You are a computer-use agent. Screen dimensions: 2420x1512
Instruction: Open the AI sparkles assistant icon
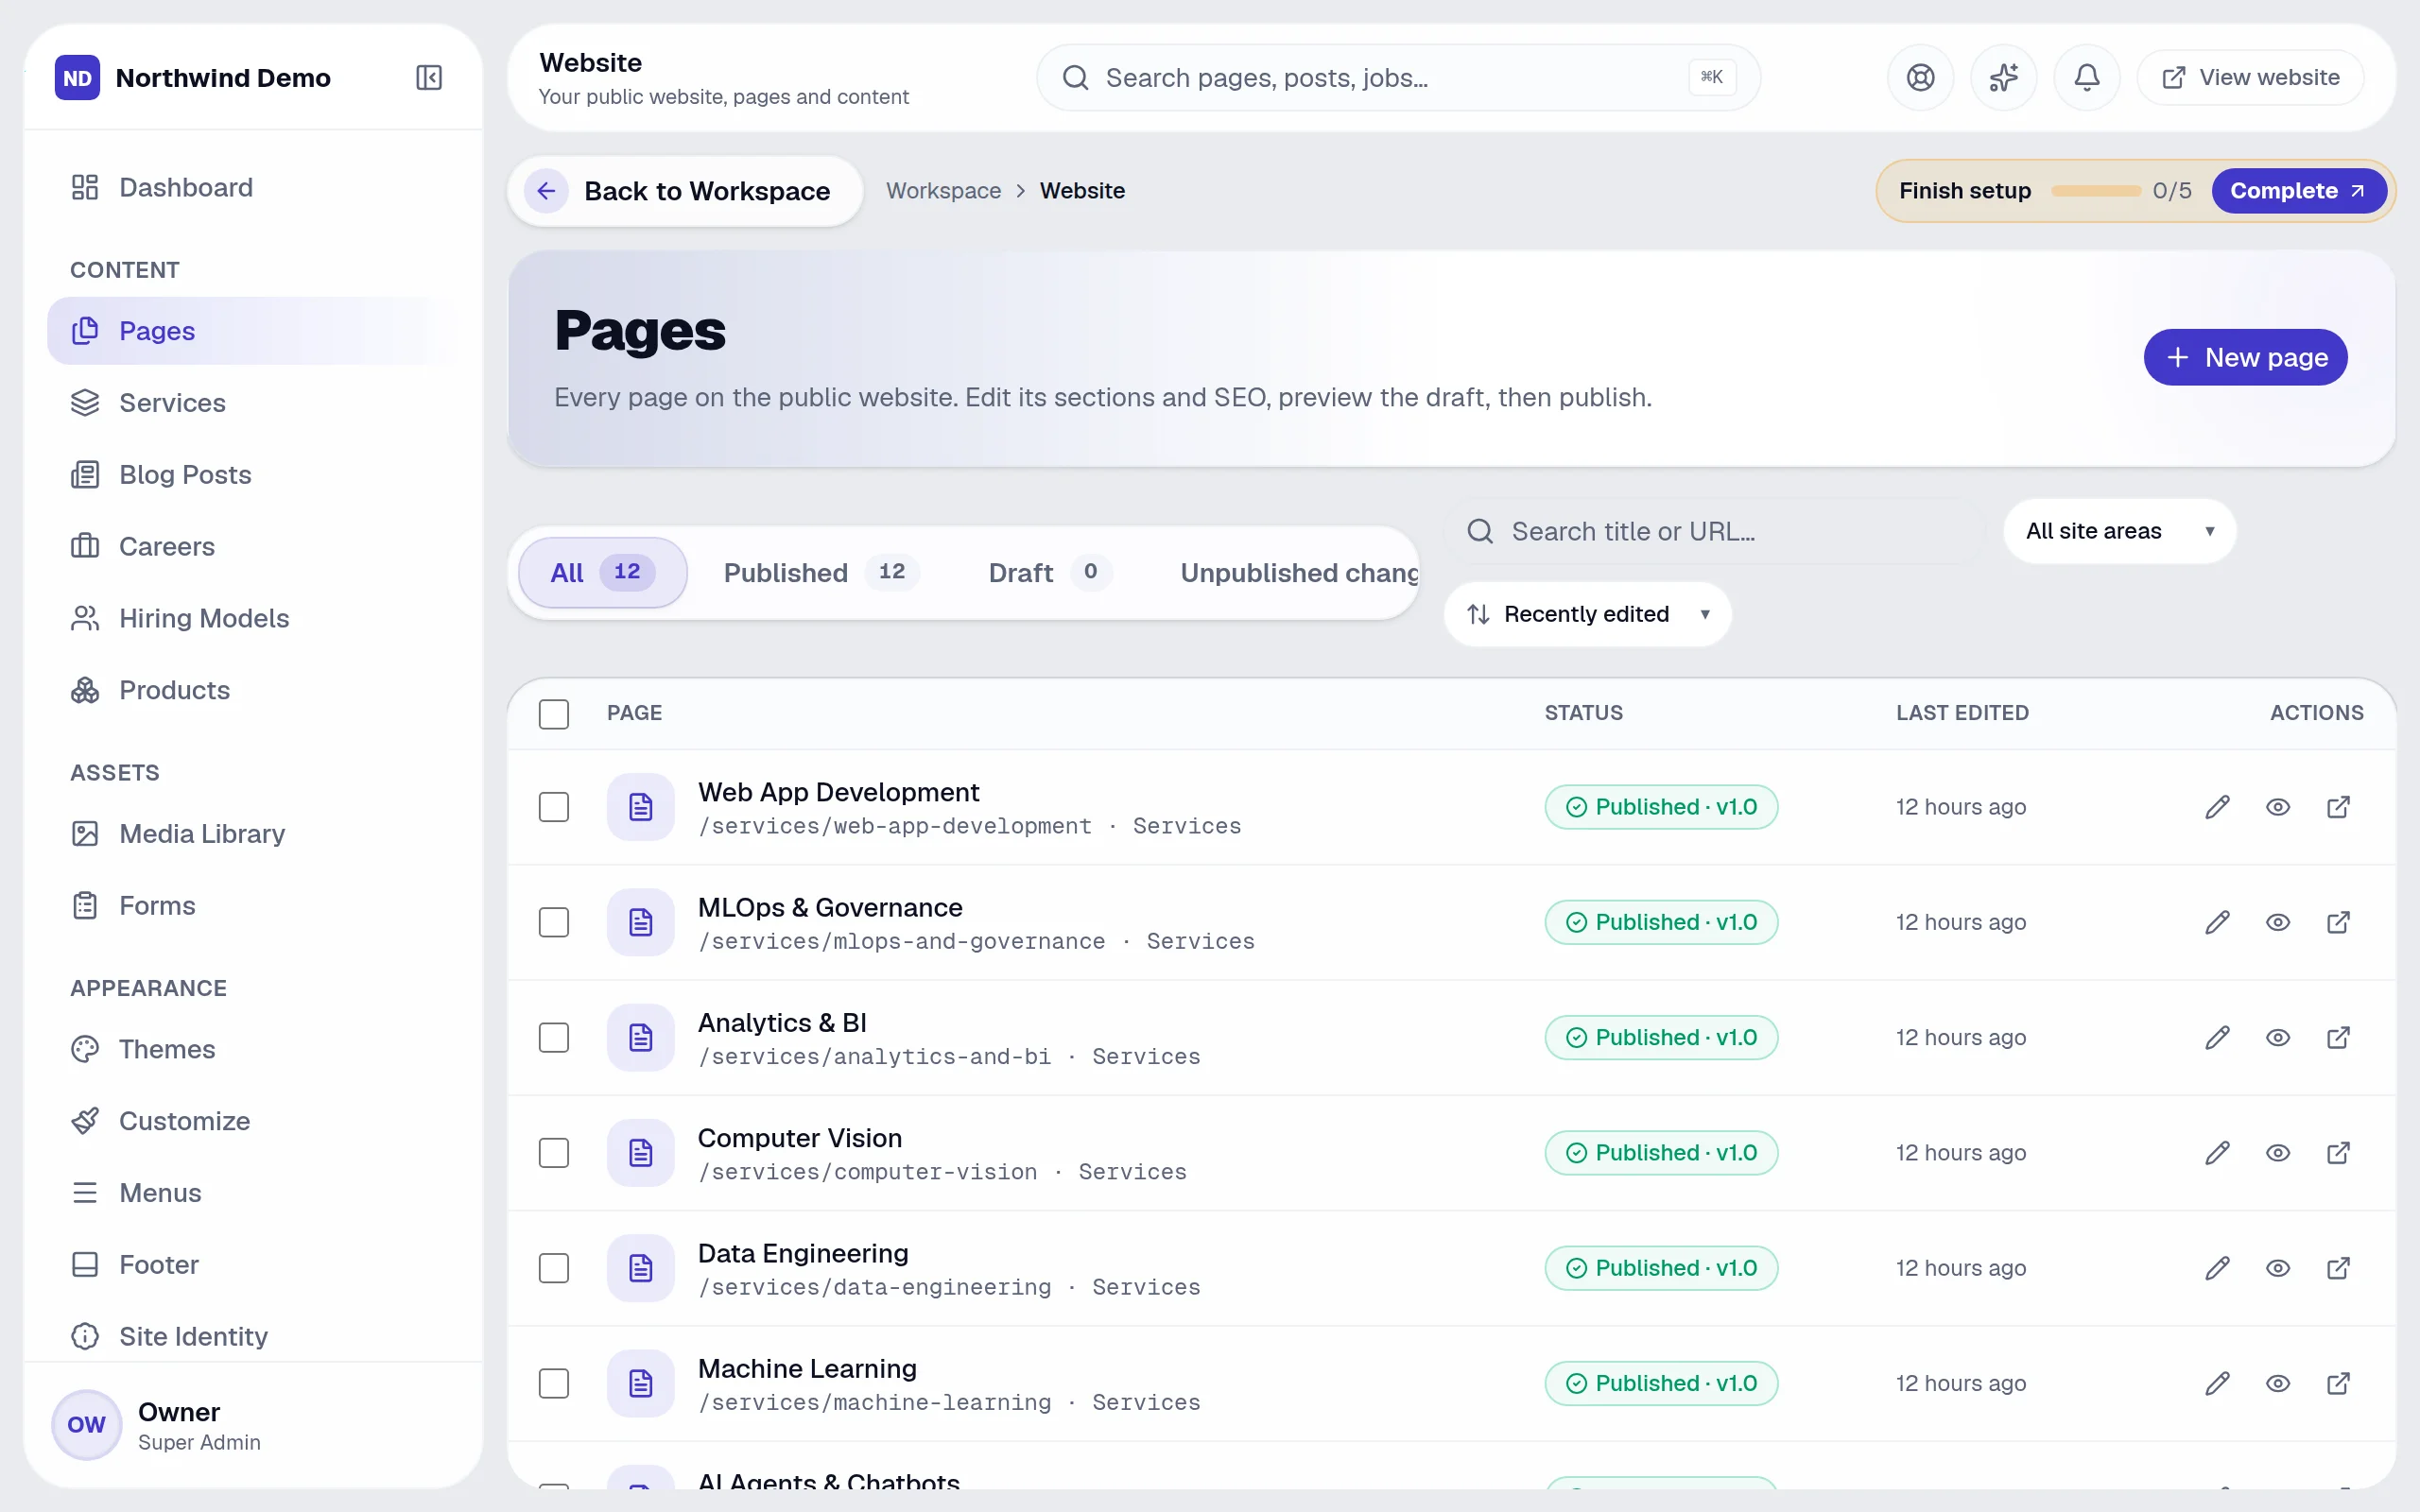coord(2003,77)
